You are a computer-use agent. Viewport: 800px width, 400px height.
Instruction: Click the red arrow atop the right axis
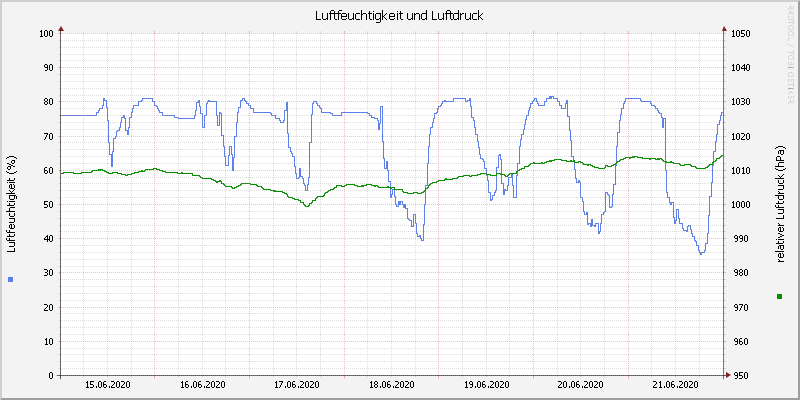pos(723,29)
